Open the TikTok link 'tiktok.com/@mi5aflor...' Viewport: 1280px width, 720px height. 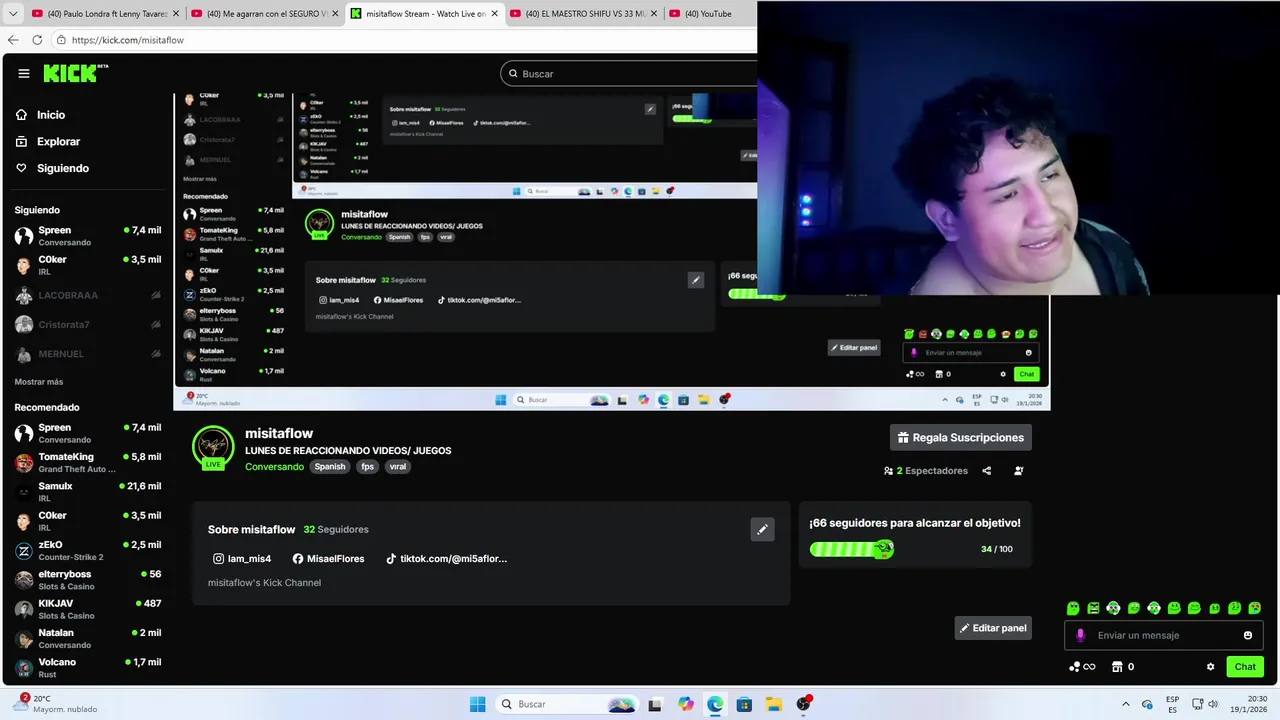(446, 559)
